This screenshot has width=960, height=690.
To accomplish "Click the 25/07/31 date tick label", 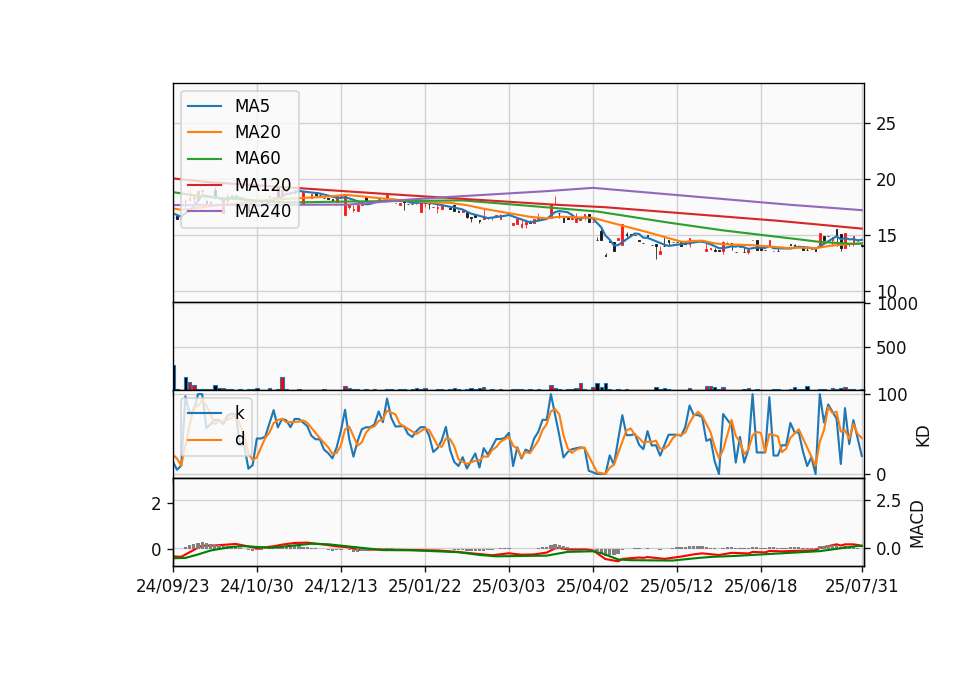I will click(861, 586).
